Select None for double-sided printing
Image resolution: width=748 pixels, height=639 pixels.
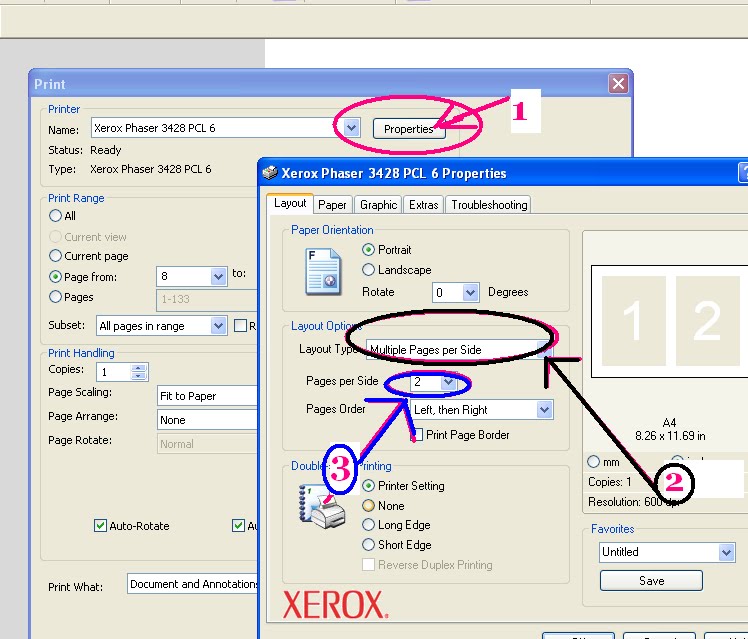[x=368, y=505]
